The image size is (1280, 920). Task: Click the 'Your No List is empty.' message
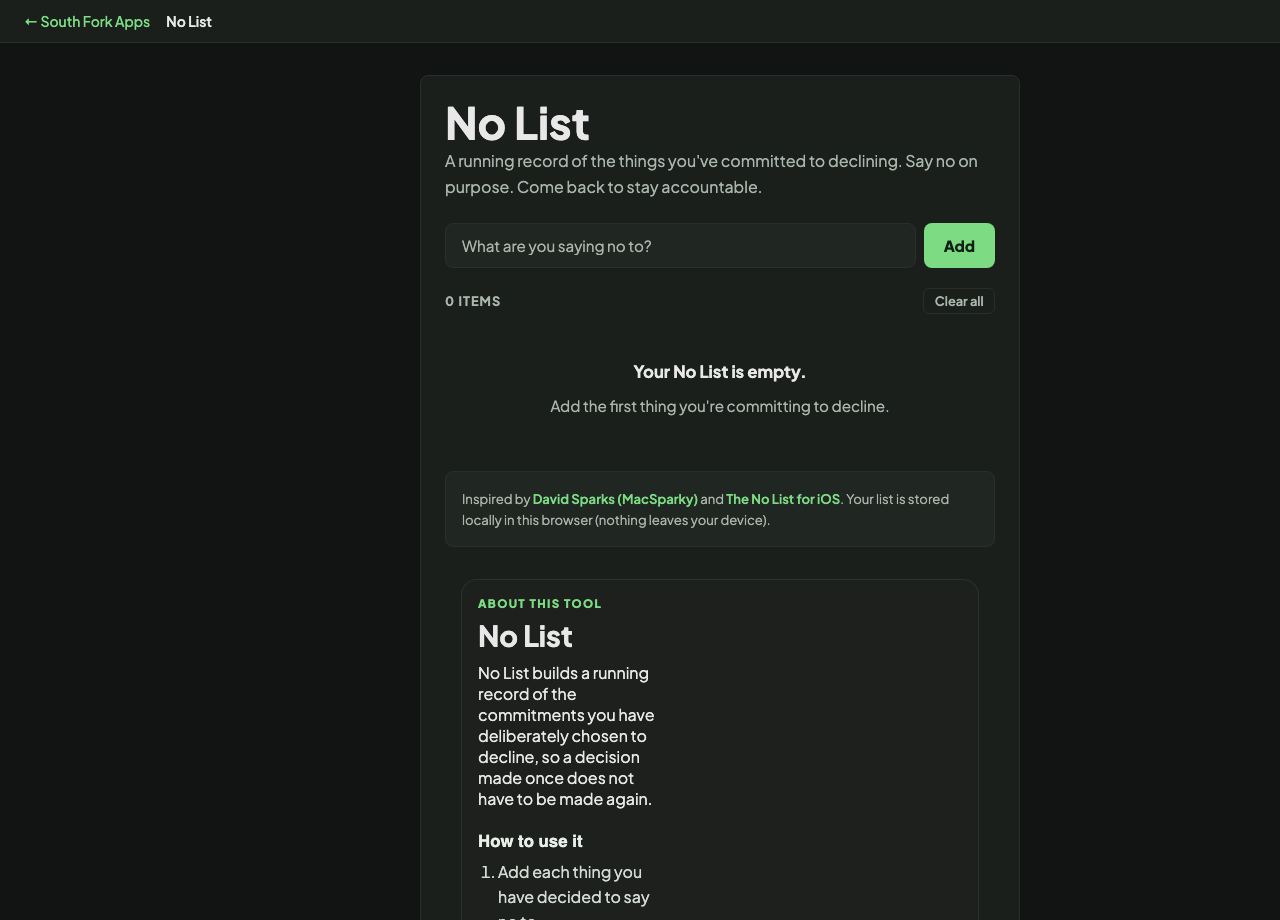point(720,372)
